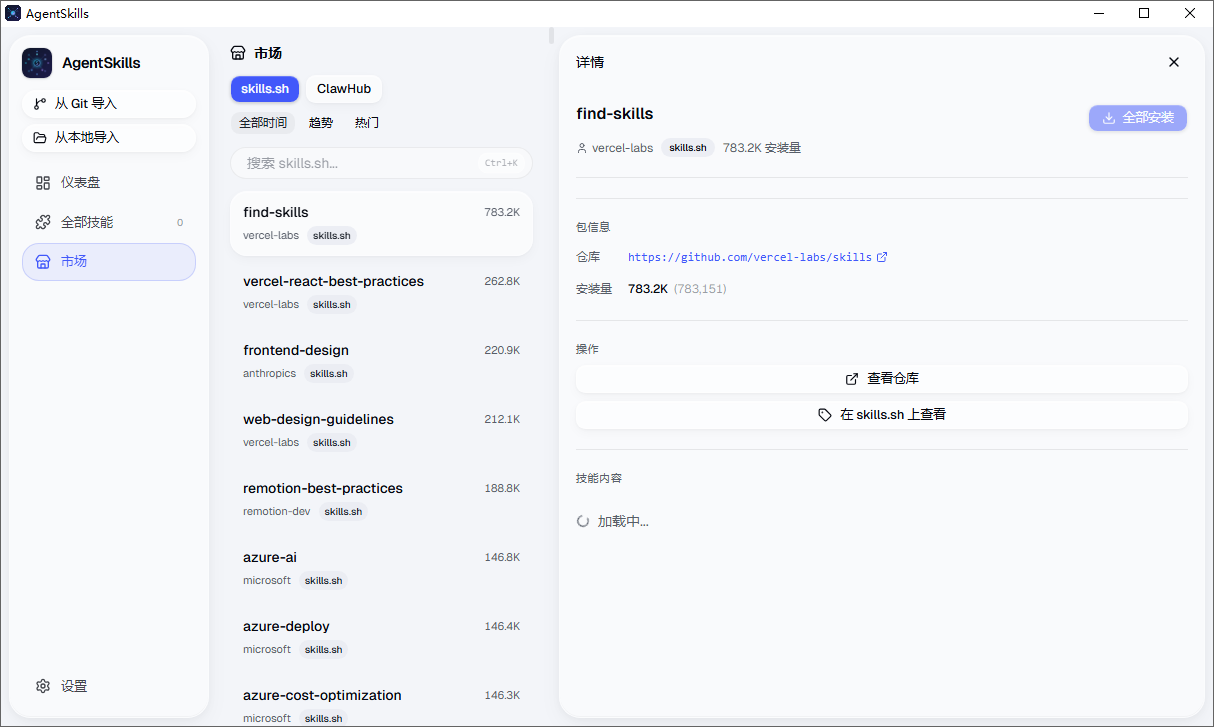Open the vercel-labs skills repository link
Viewport: 1214px width, 727px height.
click(x=753, y=256)
